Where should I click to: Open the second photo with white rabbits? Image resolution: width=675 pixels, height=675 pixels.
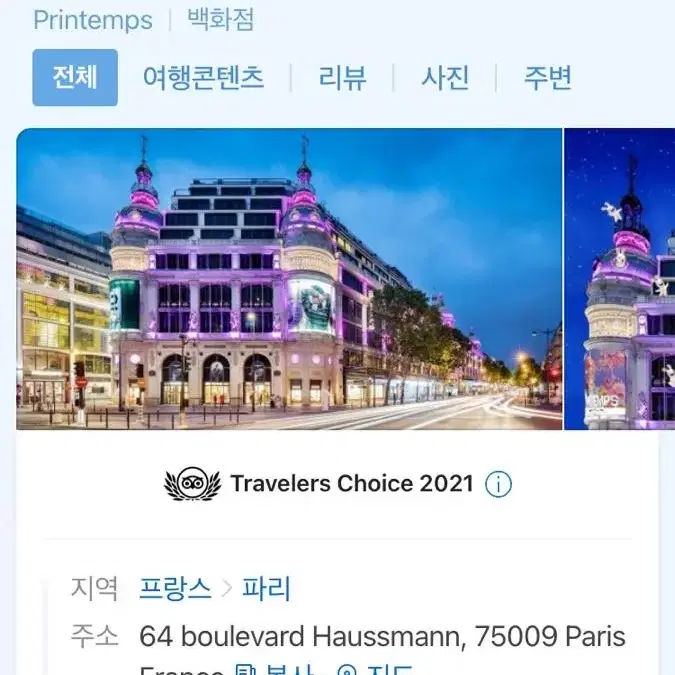pos(619,279)
